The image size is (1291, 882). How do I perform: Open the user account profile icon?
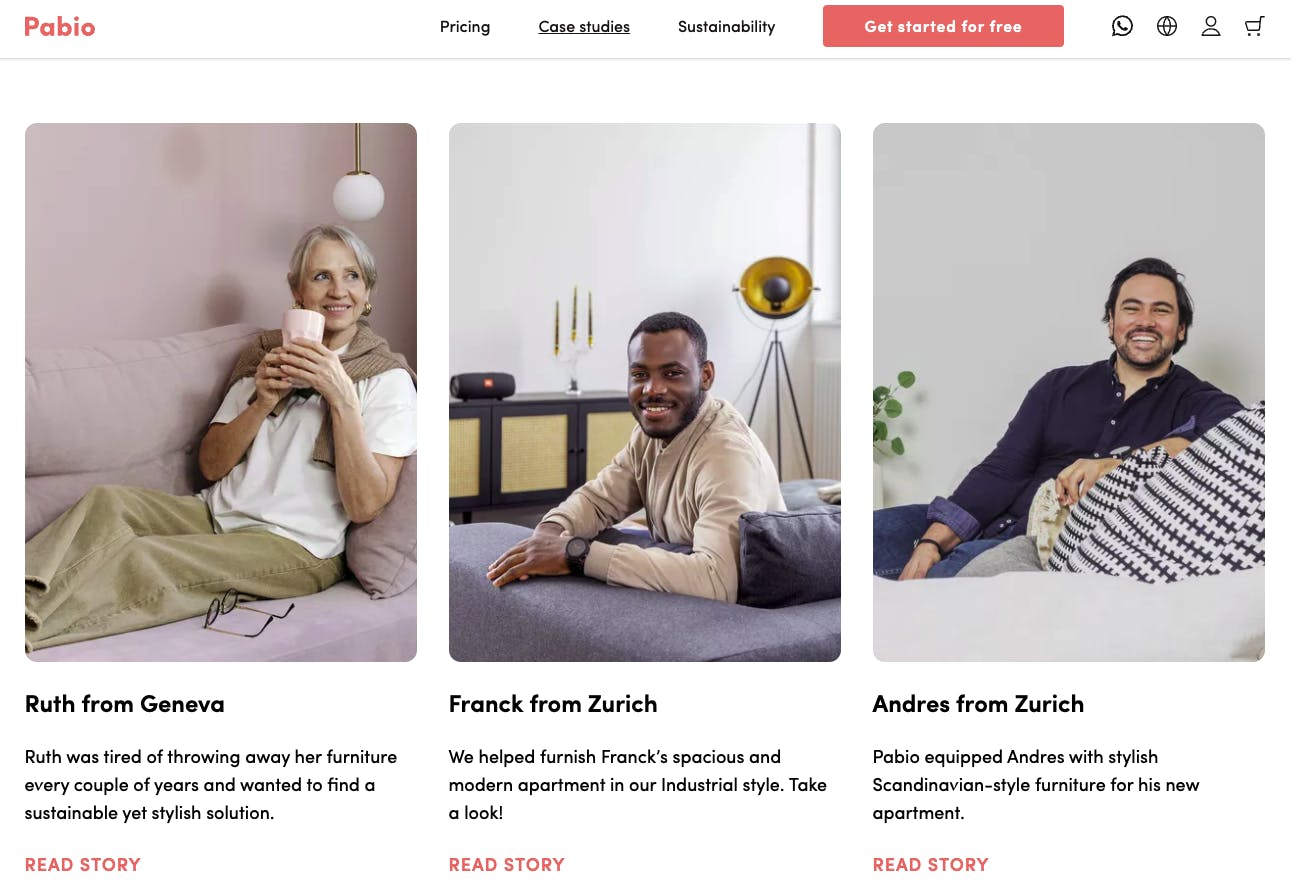(1211, 26)
